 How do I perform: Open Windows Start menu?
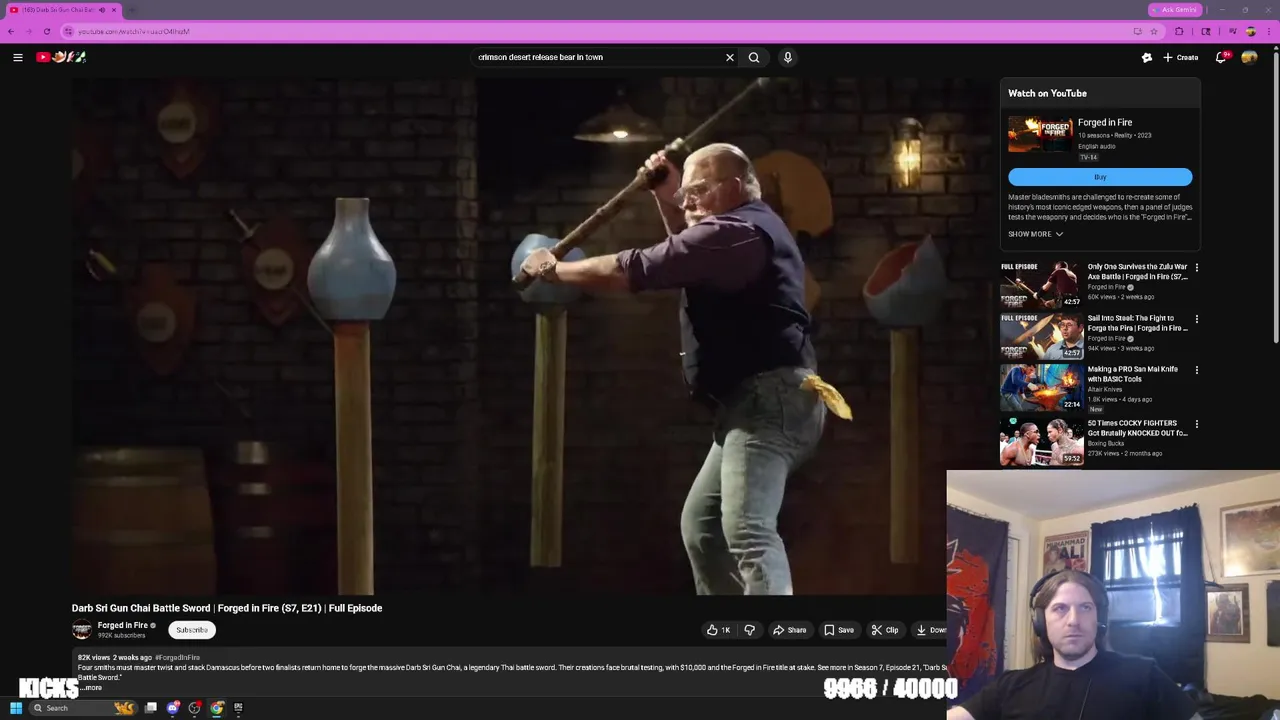pos(16,708)
